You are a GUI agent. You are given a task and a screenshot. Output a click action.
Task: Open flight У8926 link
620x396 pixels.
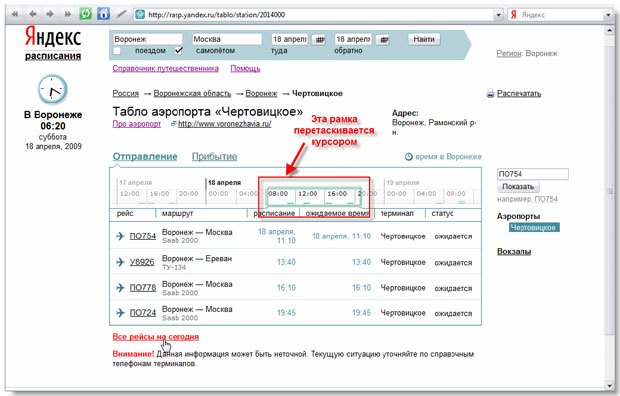(x=142, y=262)
